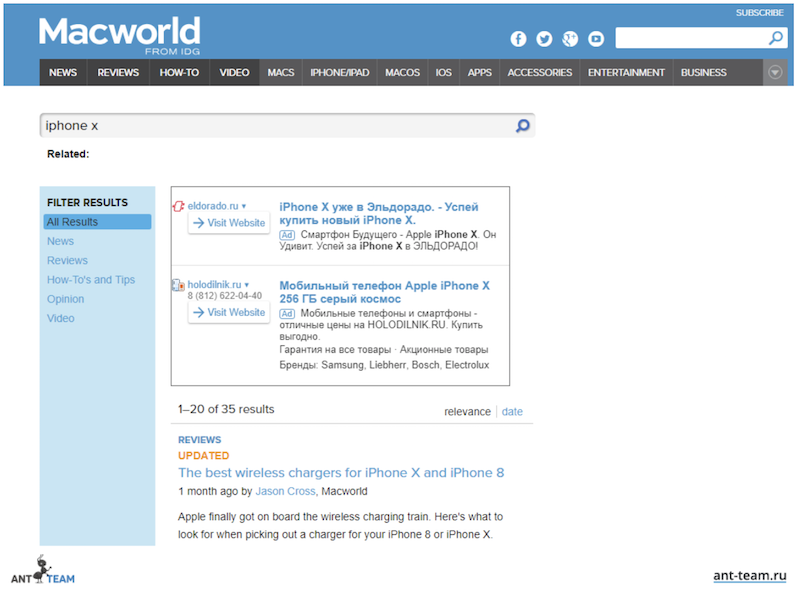Select the Apps category

(x=480, y=72)
